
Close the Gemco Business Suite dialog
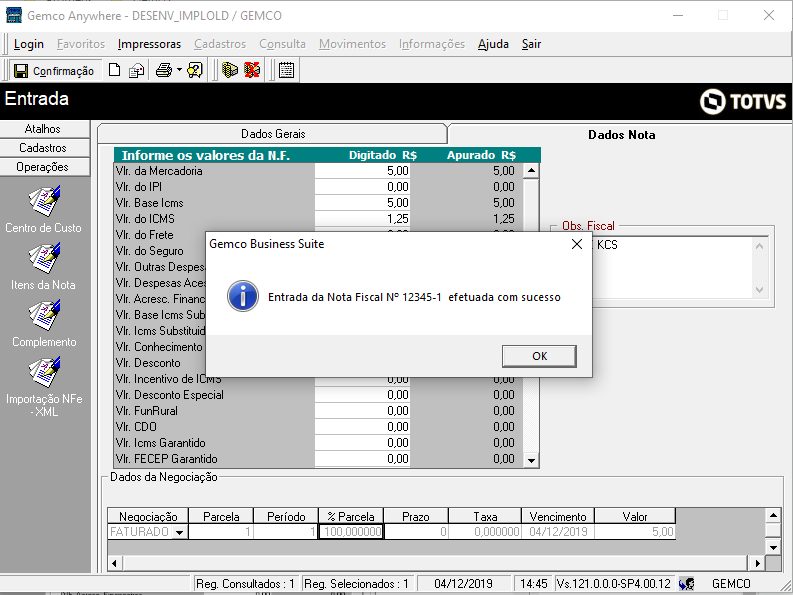coord(577,244)
